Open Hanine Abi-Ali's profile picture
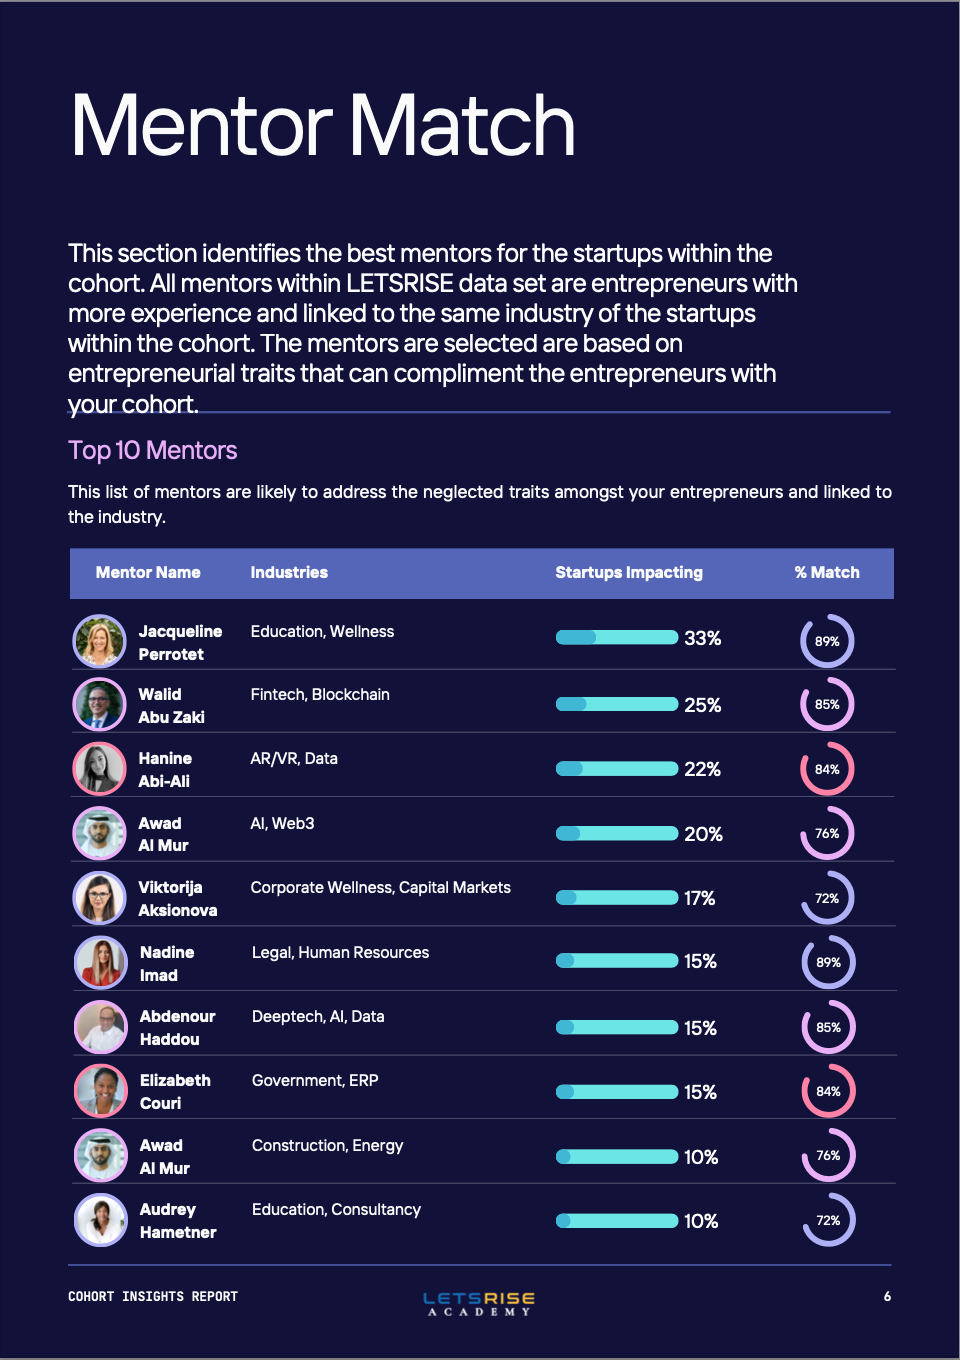Screen dimensions: 960x1360 [x=99, y=769]
